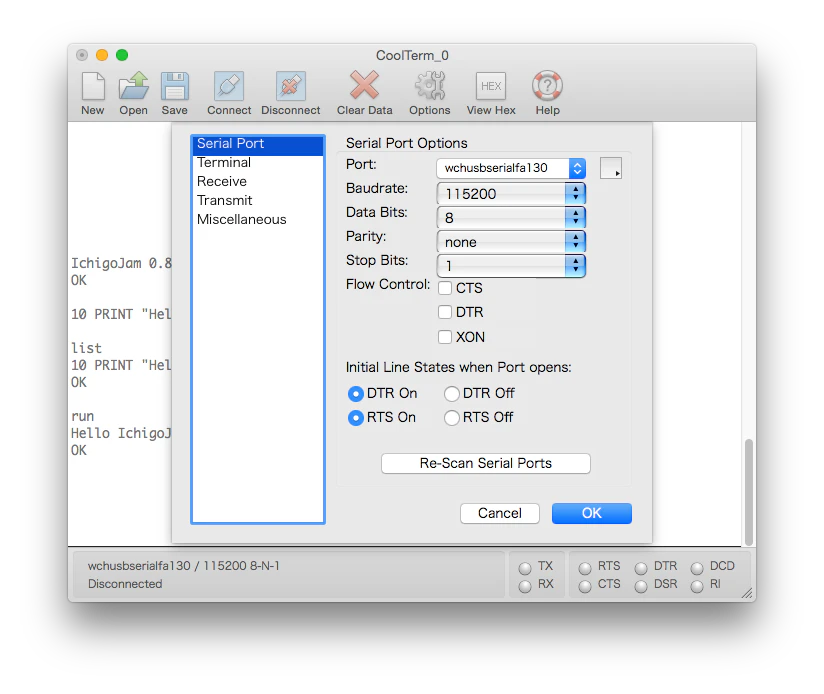Click the CTS status indicator light

pyautogui.click(x=585, y=586)
